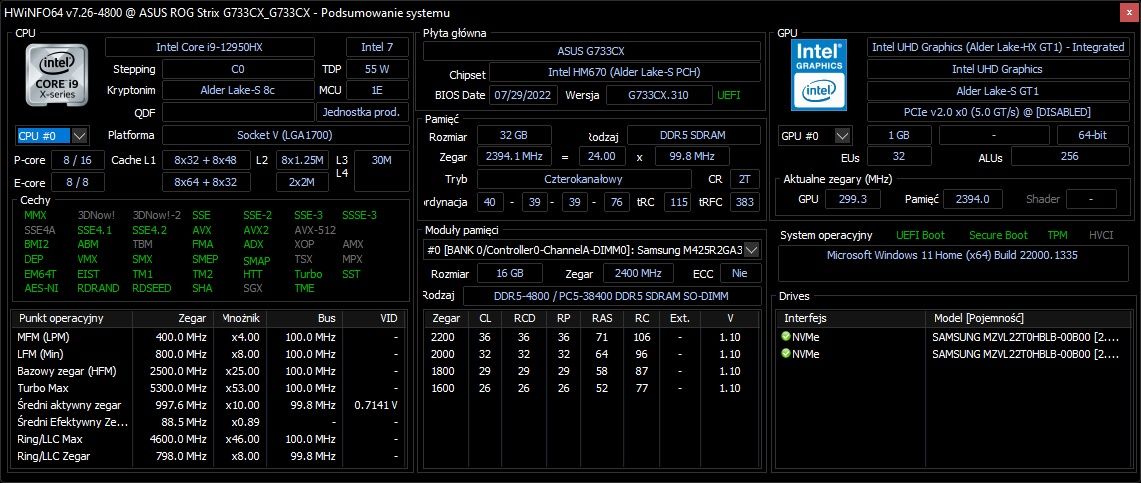Select the Ring/LLC Max row

coord(207,439)
